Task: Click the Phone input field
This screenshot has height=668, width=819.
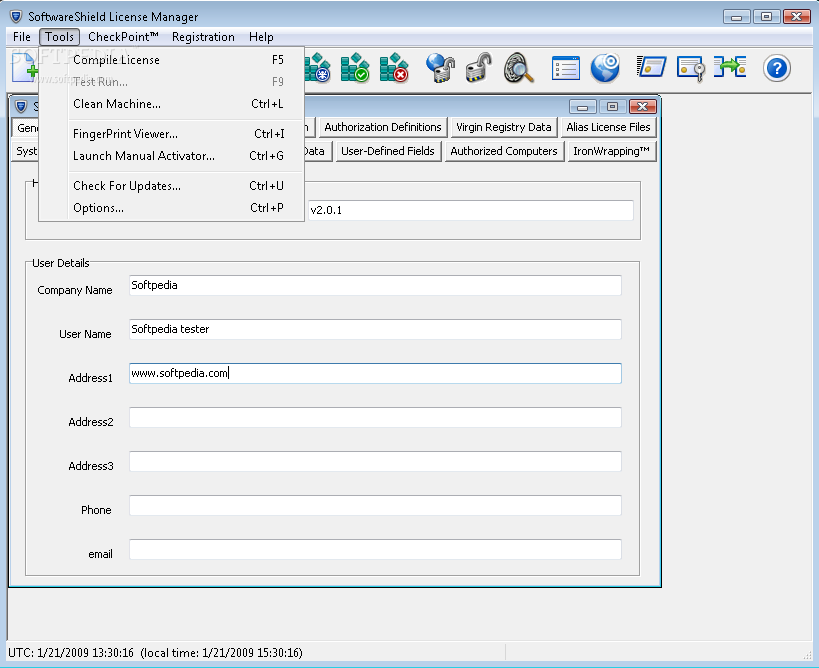Action: point(375,505)
